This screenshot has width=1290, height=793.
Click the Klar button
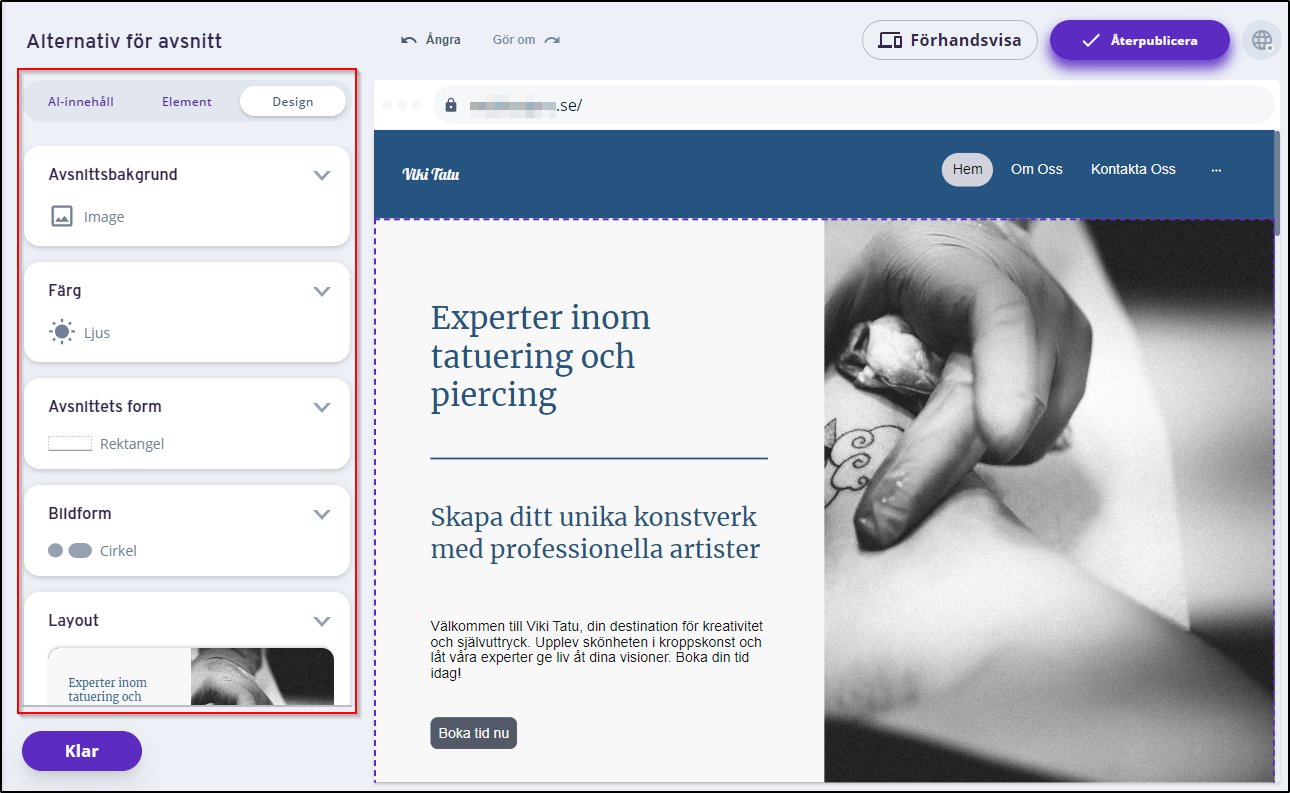(x=82, y=751)
